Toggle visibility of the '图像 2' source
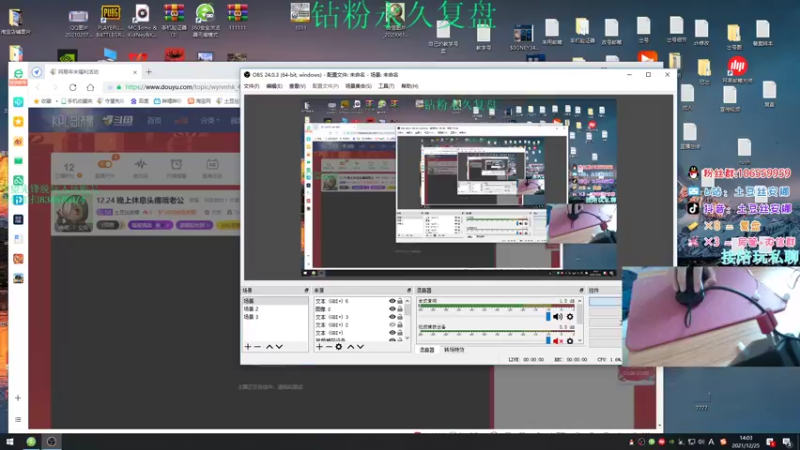The width and height of the screenshot is (800, 450). click(392, 309)
